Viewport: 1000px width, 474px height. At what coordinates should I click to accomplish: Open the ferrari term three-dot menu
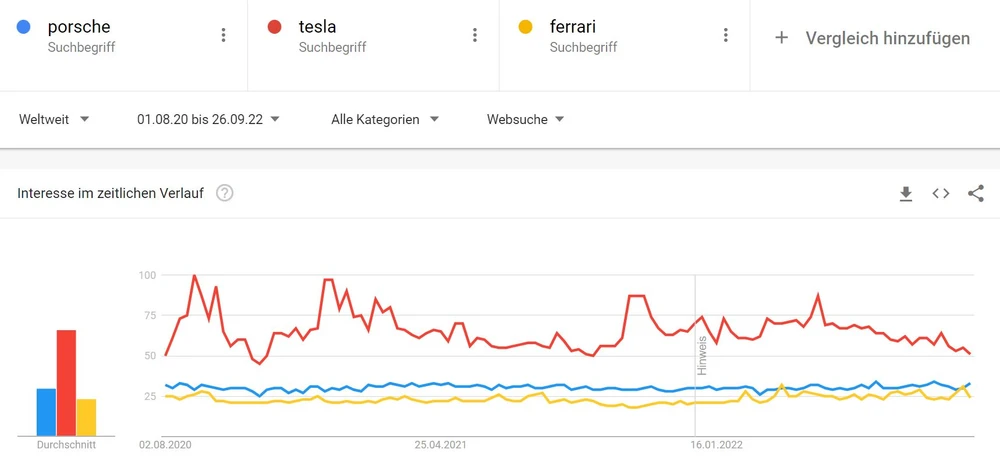726,36
